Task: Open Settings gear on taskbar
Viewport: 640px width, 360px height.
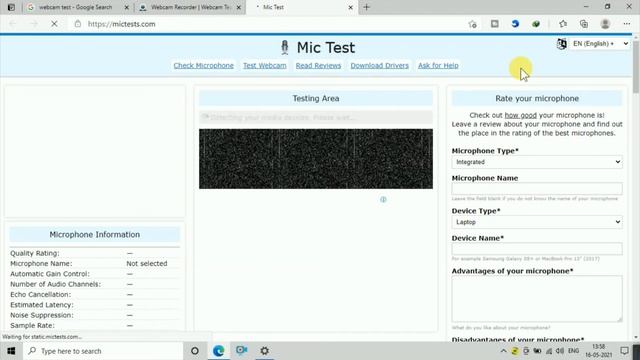Action: pyautogui.click(x=264, y=351)
